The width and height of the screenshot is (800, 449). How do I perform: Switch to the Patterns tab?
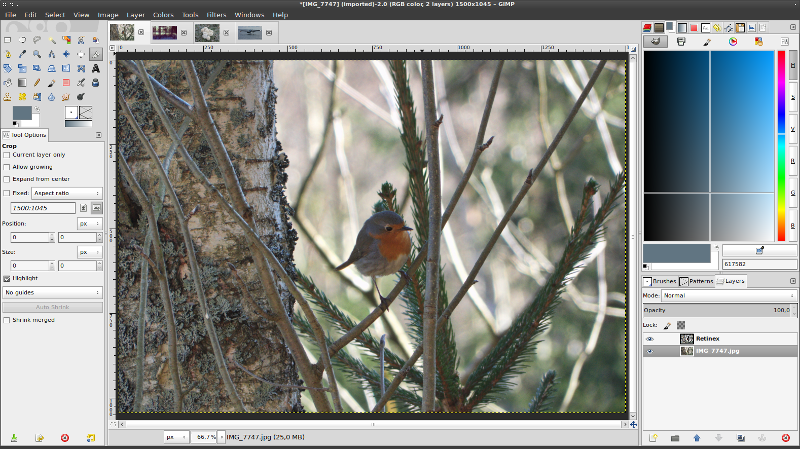(696, 281)
